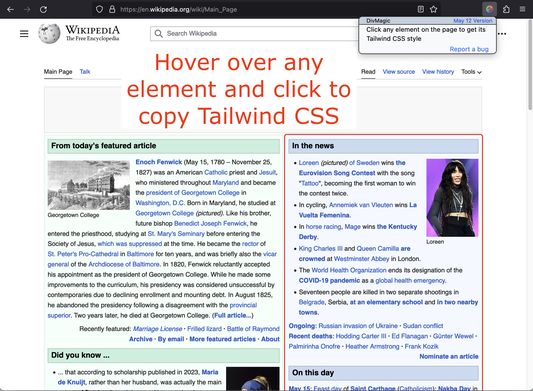This screenshot has width=533, height=391.
Task: Bookmark this page with the star icon
Action: click(x=433, y=9)
